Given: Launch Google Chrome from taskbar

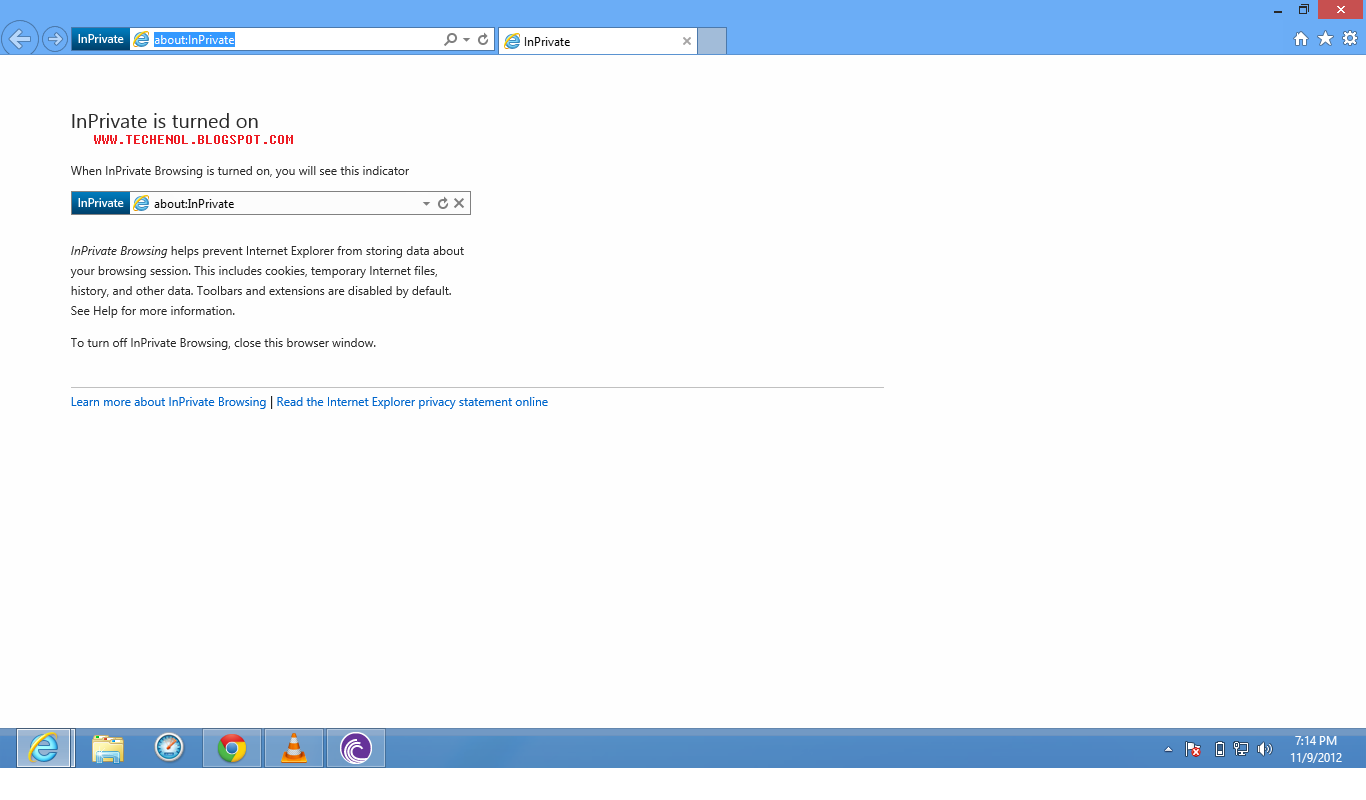Looking at the screenshot, I should click(232, 748).
